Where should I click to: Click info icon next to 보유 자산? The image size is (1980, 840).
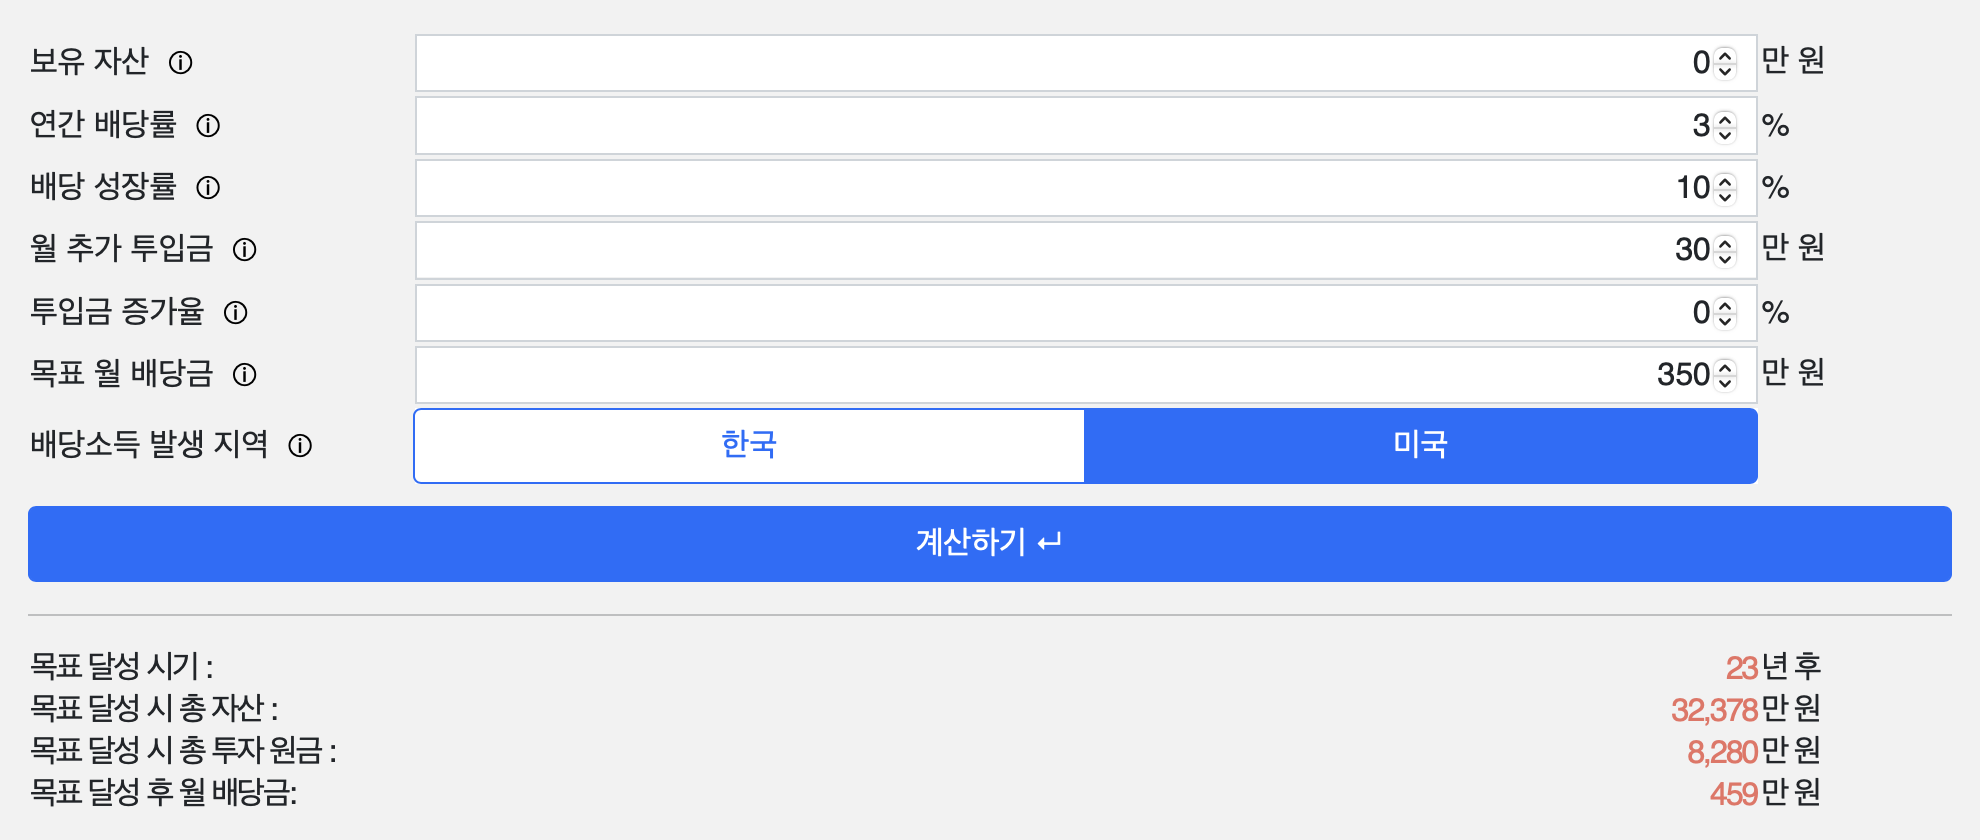[x=180, y=63]
